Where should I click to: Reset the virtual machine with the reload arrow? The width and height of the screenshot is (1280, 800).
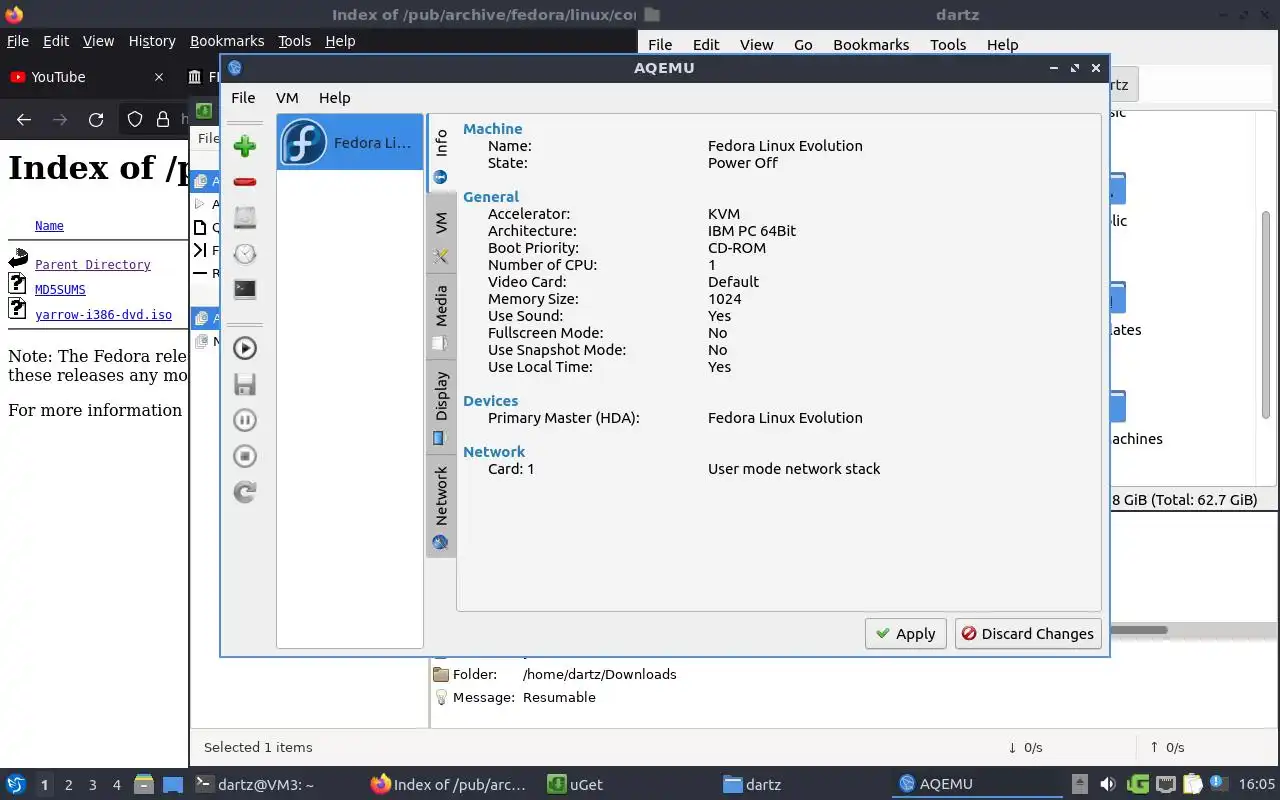coord(245,491)
